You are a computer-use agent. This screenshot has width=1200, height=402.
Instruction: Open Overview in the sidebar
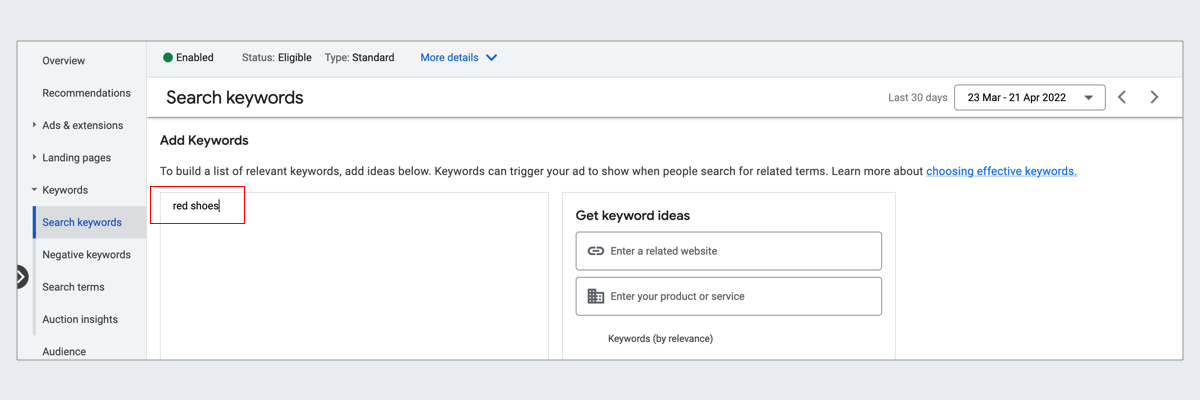(64, 61)
